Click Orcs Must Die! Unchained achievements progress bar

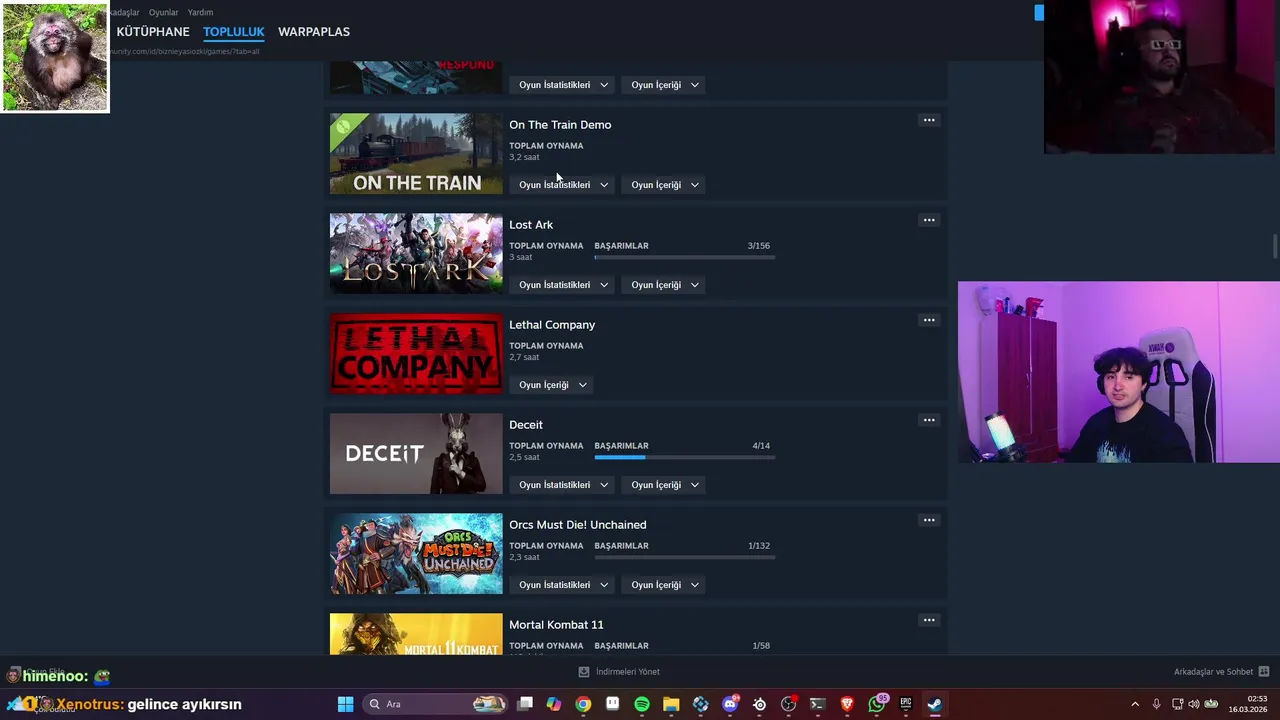(x=685, y=558)
